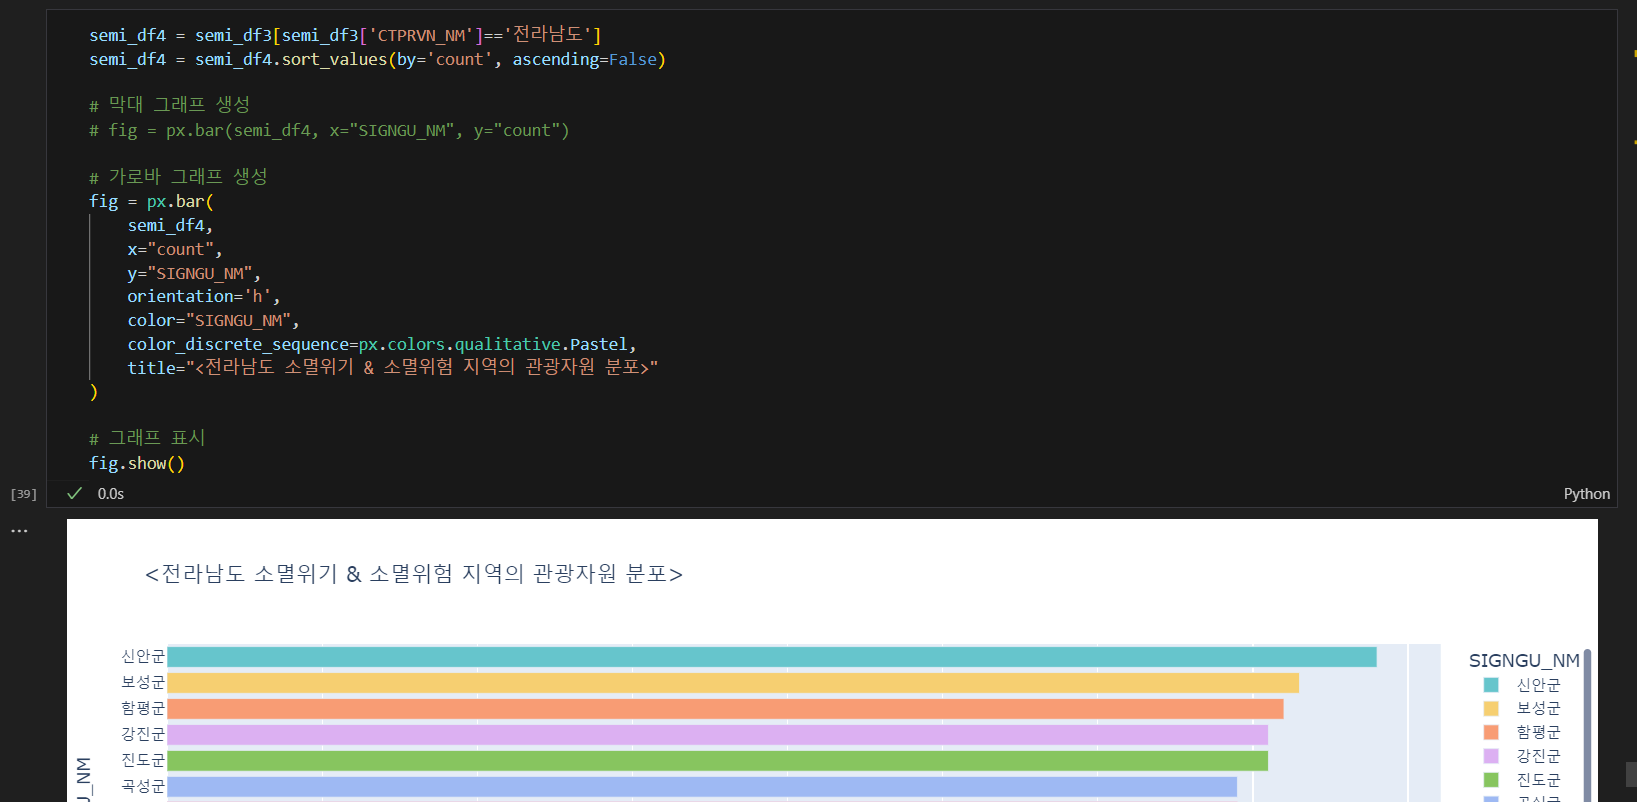Select the yellow 보성군 bar in the chart
Image resolution: width=1637 pixels, height=802 pixels.
(733, 683)
